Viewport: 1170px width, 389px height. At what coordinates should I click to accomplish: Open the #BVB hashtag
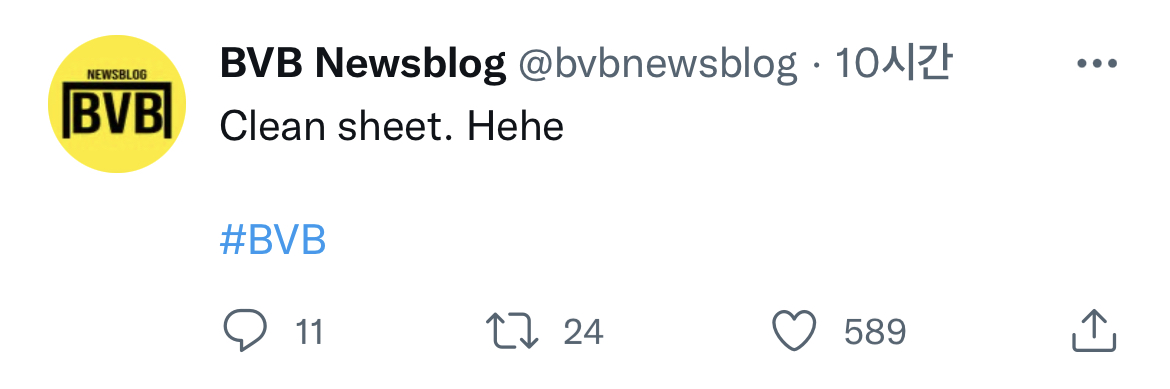point(273,240)
